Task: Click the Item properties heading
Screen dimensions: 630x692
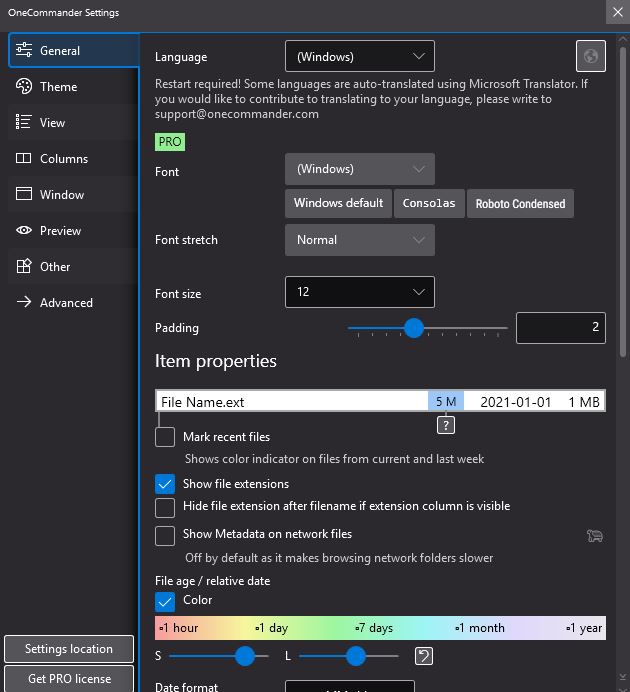Action: tap(216, 361)
